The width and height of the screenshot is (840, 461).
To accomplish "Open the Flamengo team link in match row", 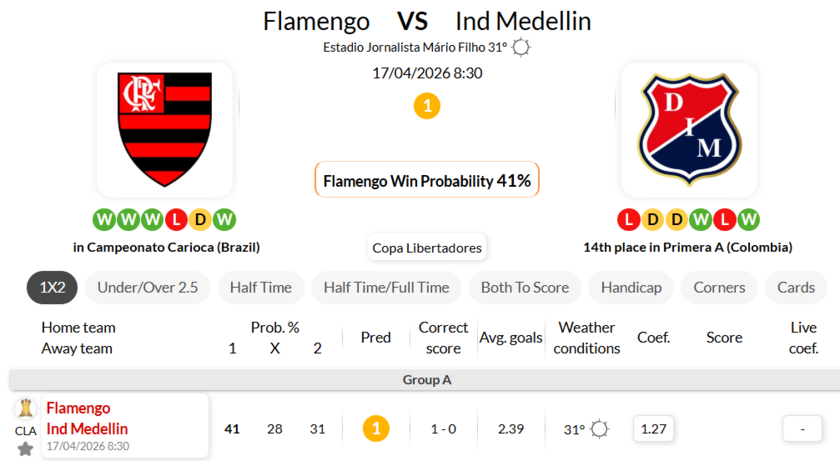I will coord(78,408).
